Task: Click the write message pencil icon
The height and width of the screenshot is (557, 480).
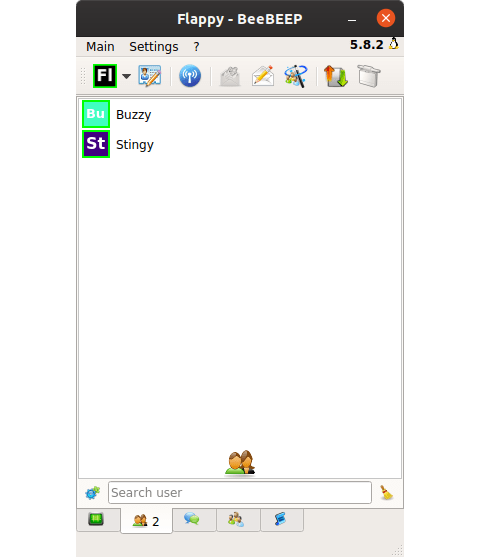Action: coord(263,76)
